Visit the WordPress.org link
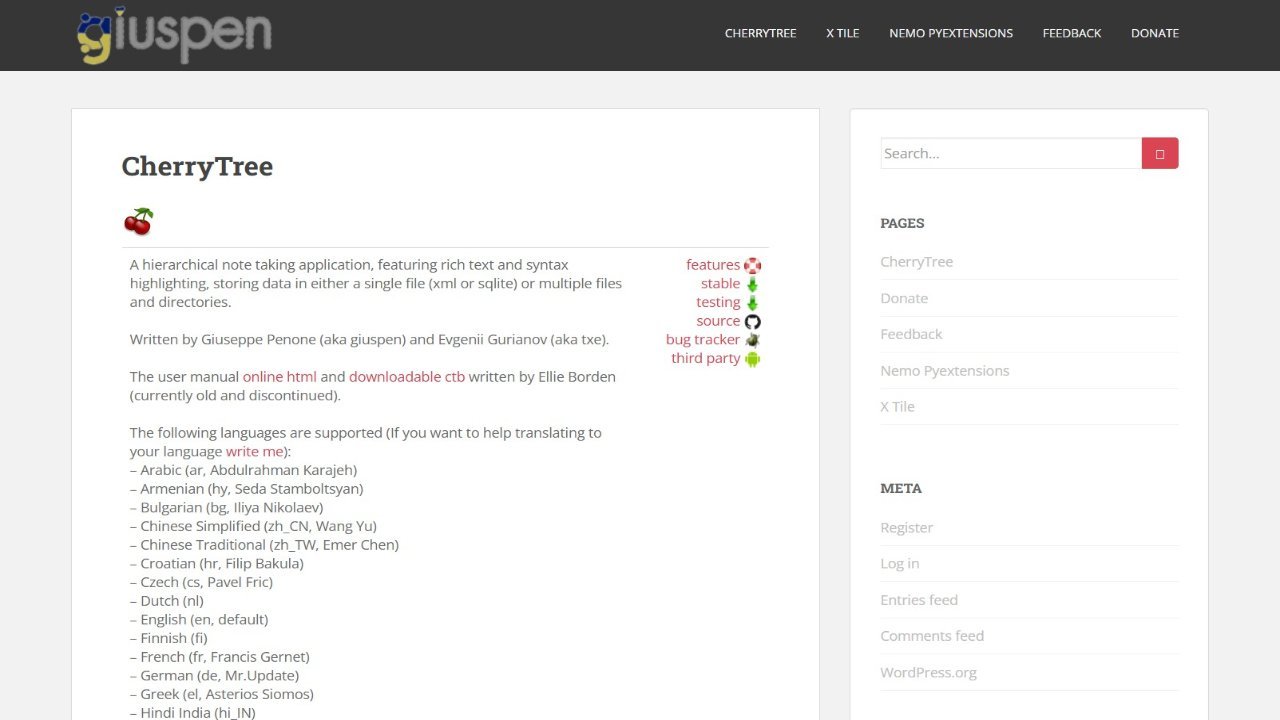1280x720 pixels. pos(929,672)
